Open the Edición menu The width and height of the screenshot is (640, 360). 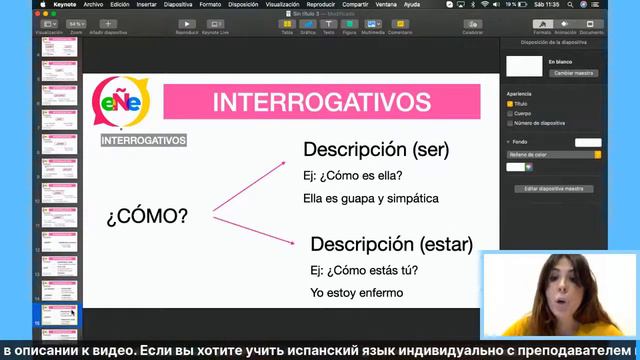120,4
